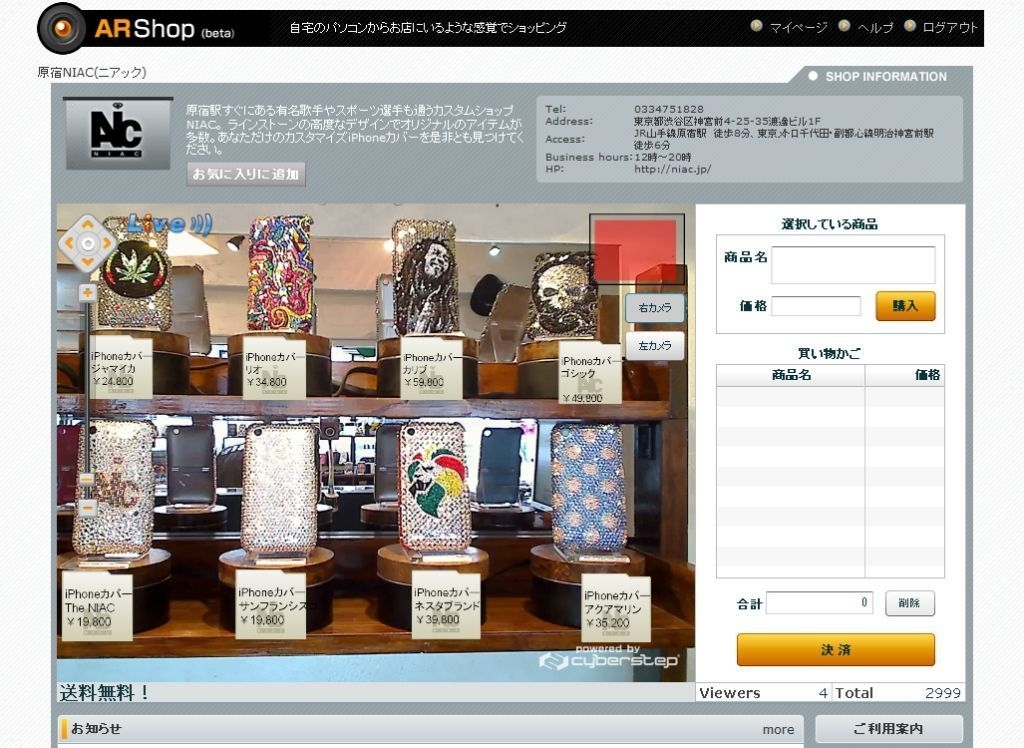Click the 削除 delete button

(x=910, y=603)
